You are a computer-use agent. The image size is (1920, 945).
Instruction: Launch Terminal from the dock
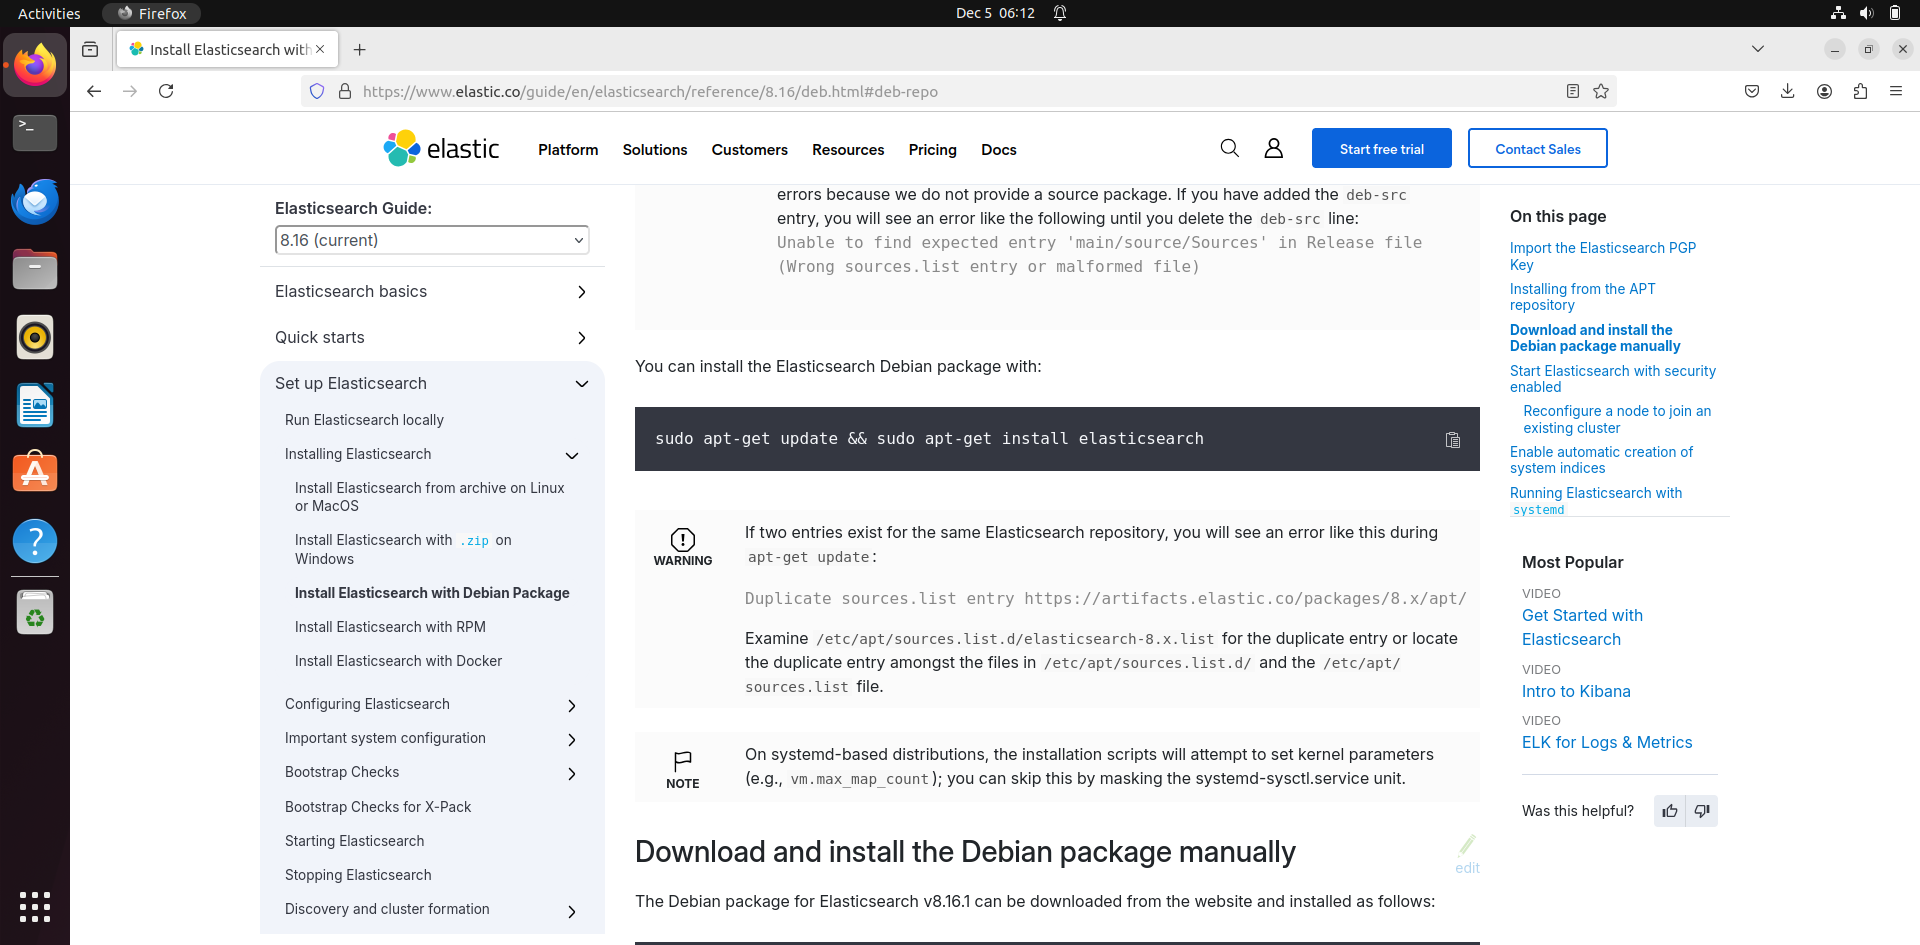pyautogui.click(x=35, y=132)
